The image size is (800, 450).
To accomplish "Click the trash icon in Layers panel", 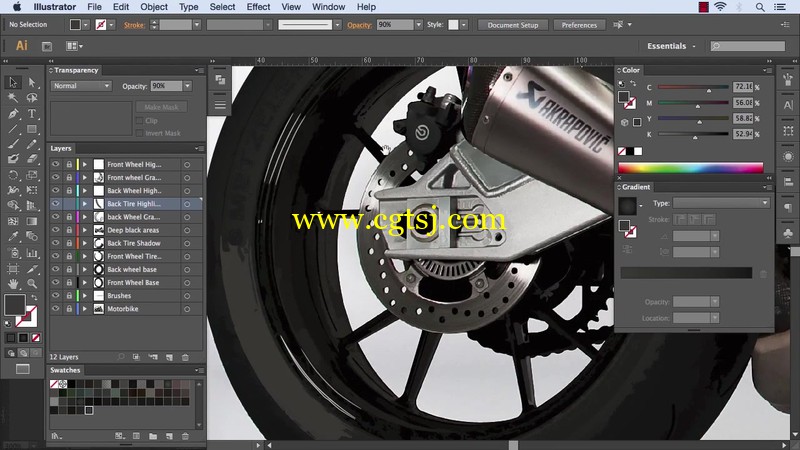I will 185,357.
